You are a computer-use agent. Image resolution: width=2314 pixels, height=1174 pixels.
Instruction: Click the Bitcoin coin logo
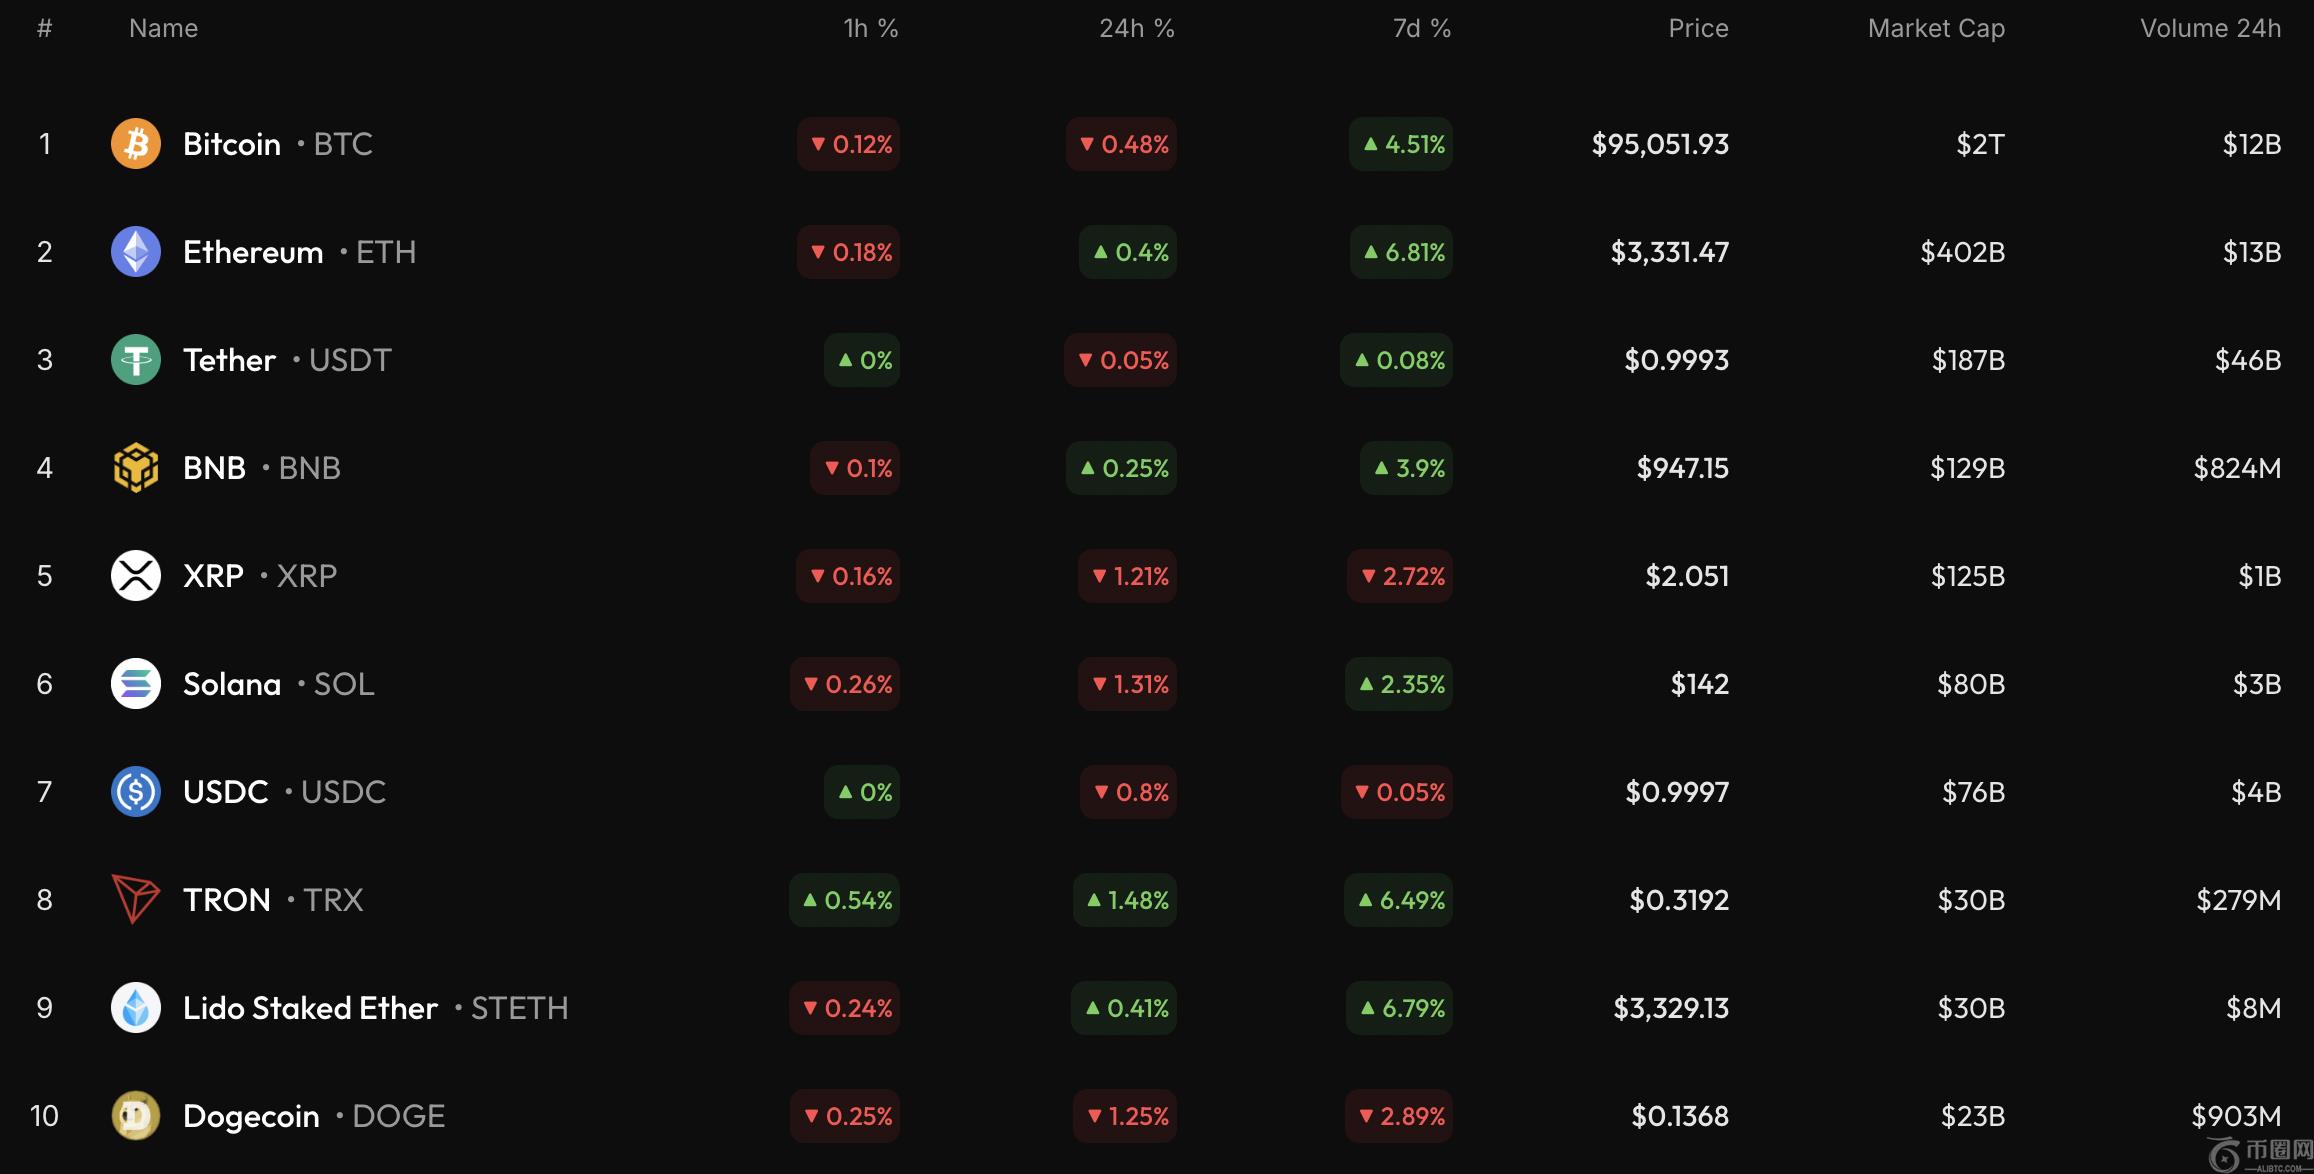tap(135, 144)
